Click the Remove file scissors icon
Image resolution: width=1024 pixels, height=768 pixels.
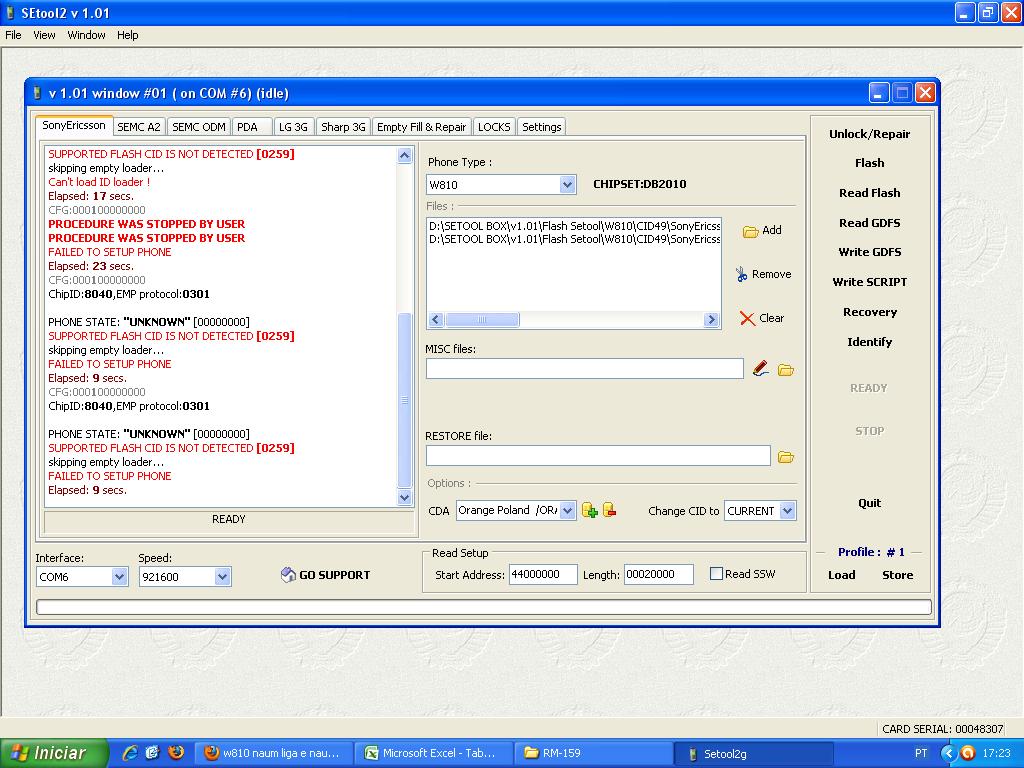pyautogui.click(x=741, y=274)
